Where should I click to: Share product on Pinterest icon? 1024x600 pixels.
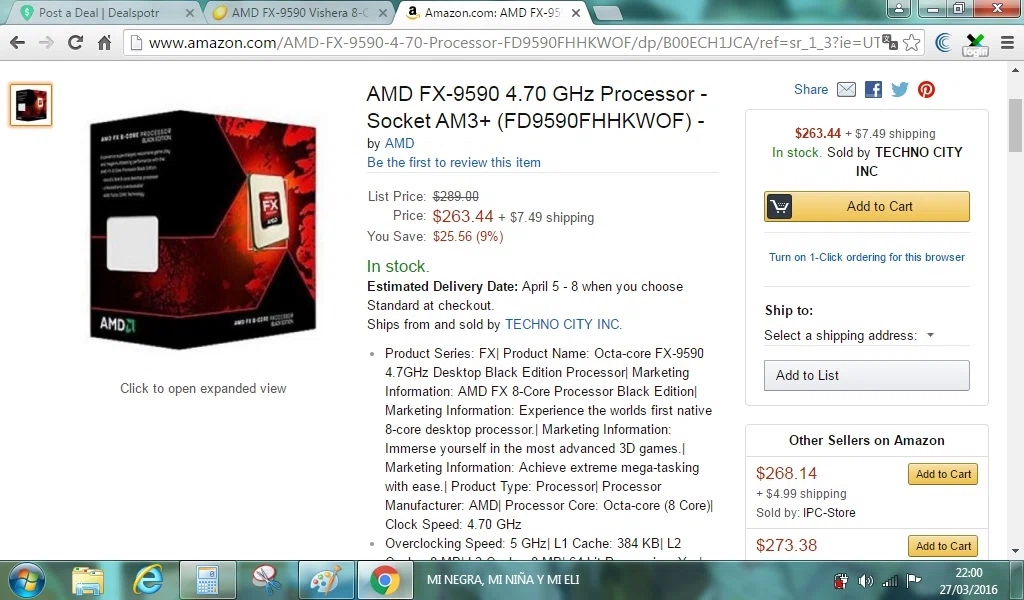tap(926, 89)
